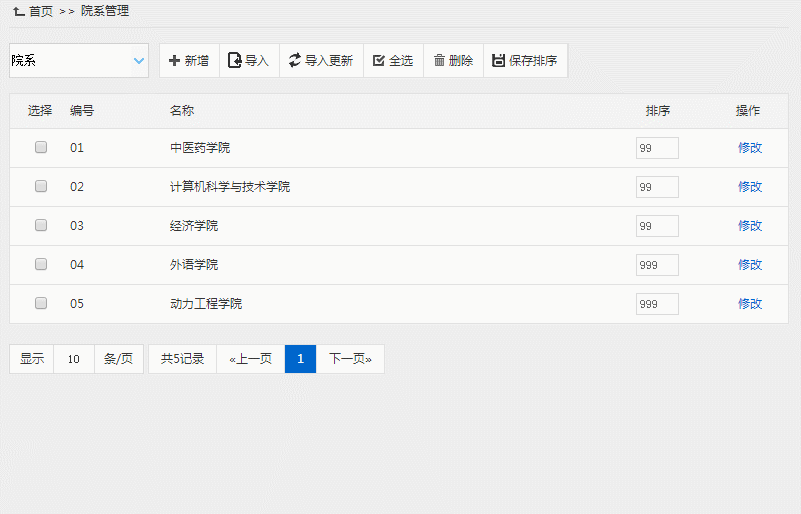Viewport: 801px width, 514px height.
Task: Click the 新增 plus icon button
Action: point(175,61)
